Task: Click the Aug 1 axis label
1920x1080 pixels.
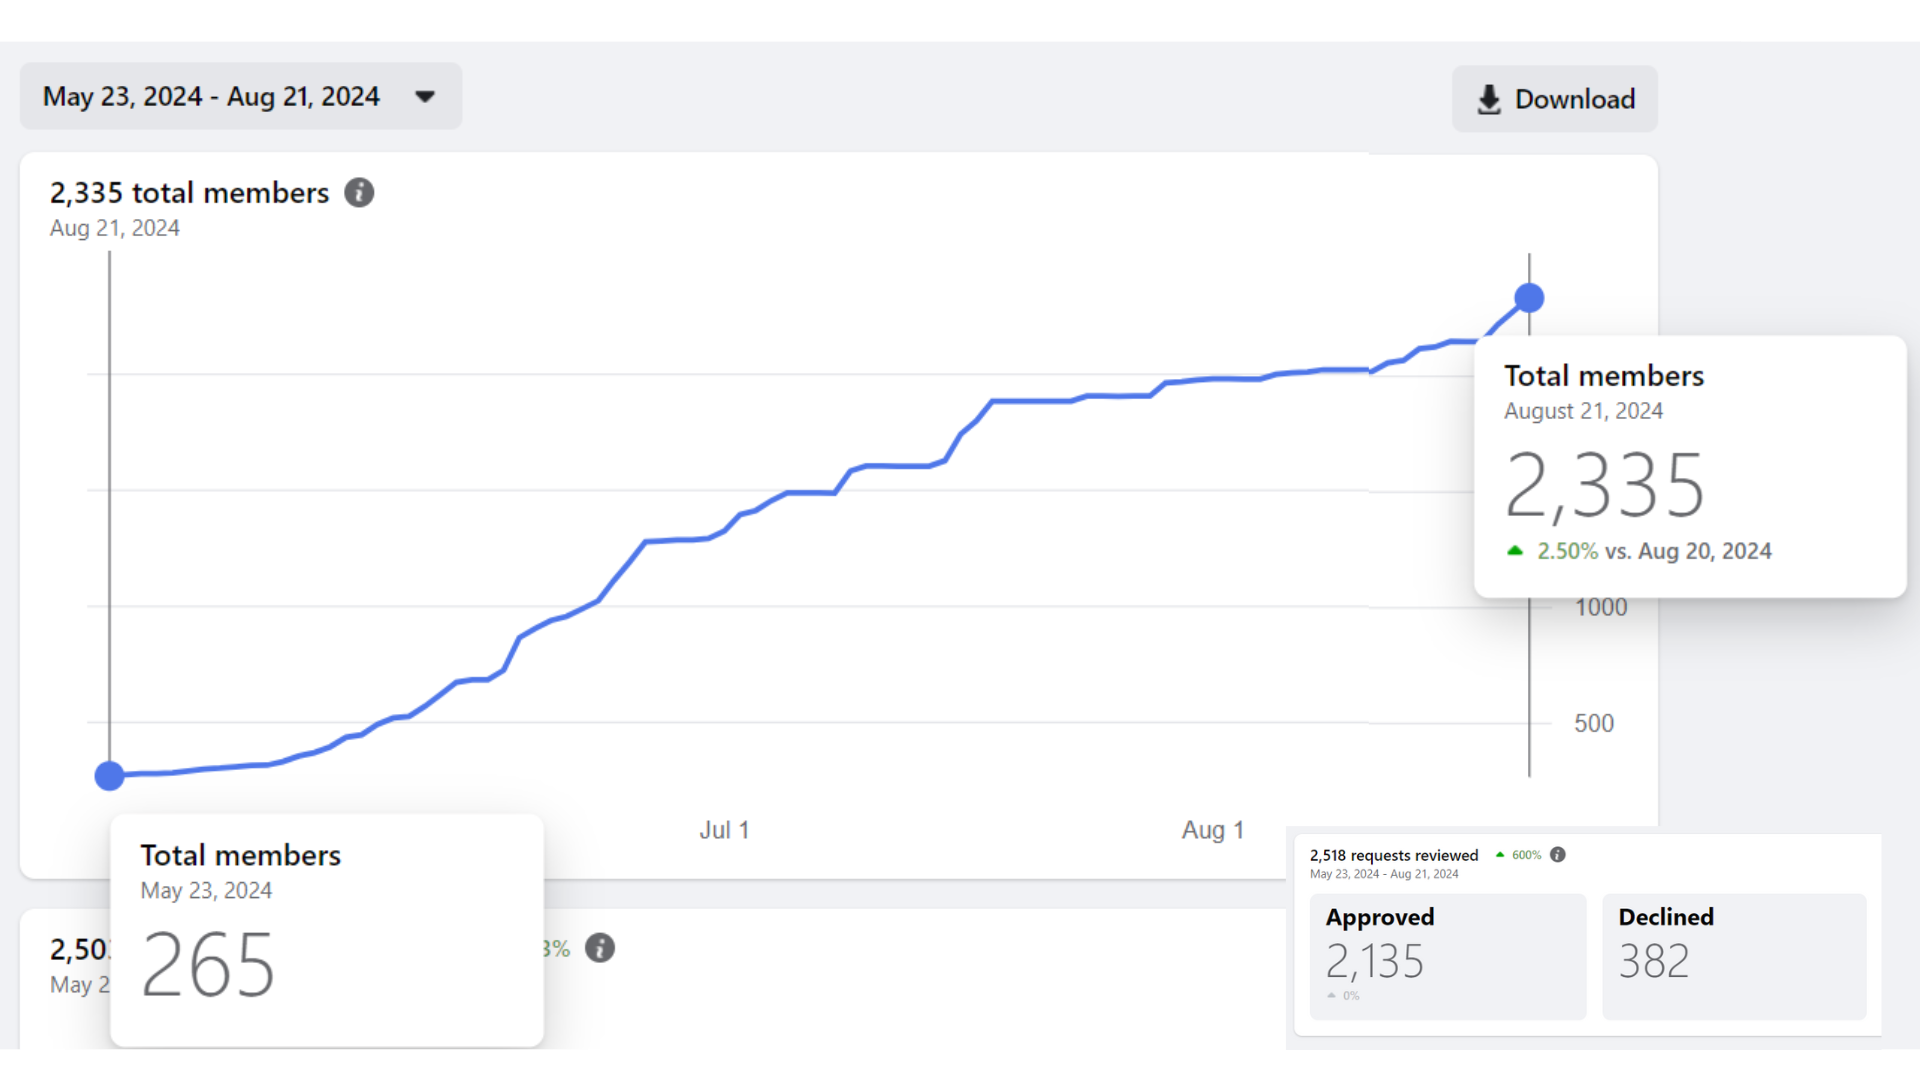Action: (1212, 830)
